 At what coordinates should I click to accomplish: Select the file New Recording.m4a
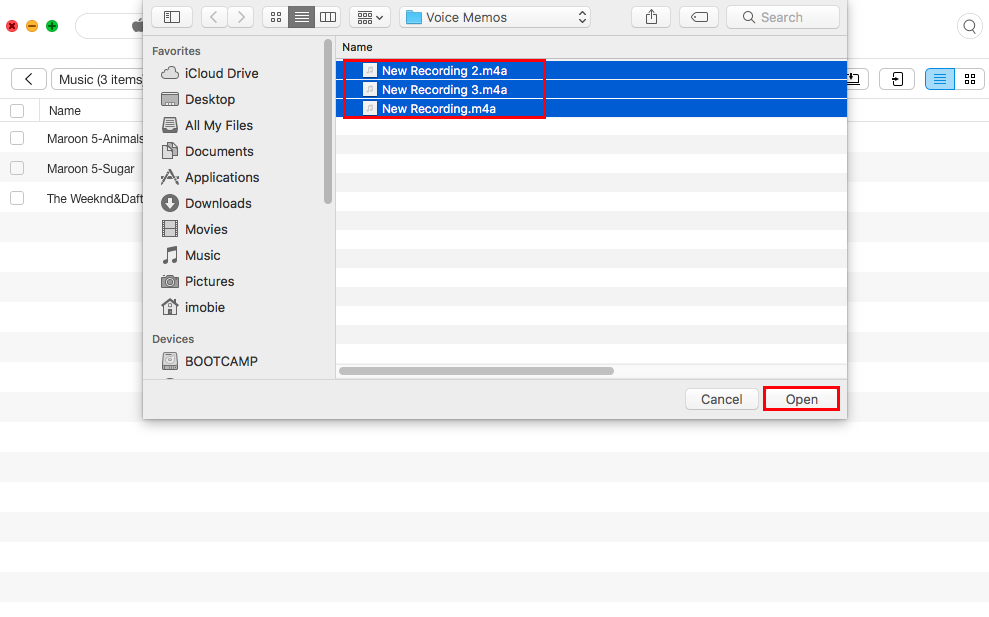pyautogui.click(x=591, y=108)
